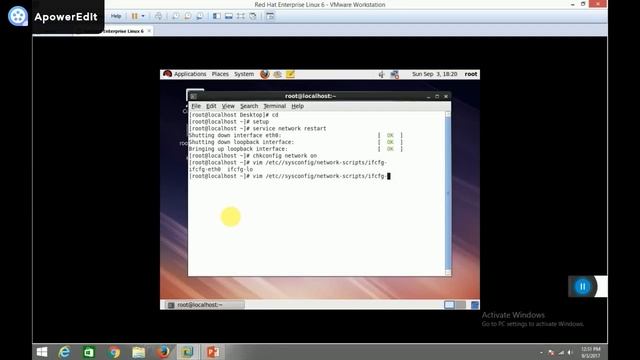Close the Enterprise Linux 6 VM tab
Image resolution: width=640 pixels, height=360 pixels.
(149, 31)
